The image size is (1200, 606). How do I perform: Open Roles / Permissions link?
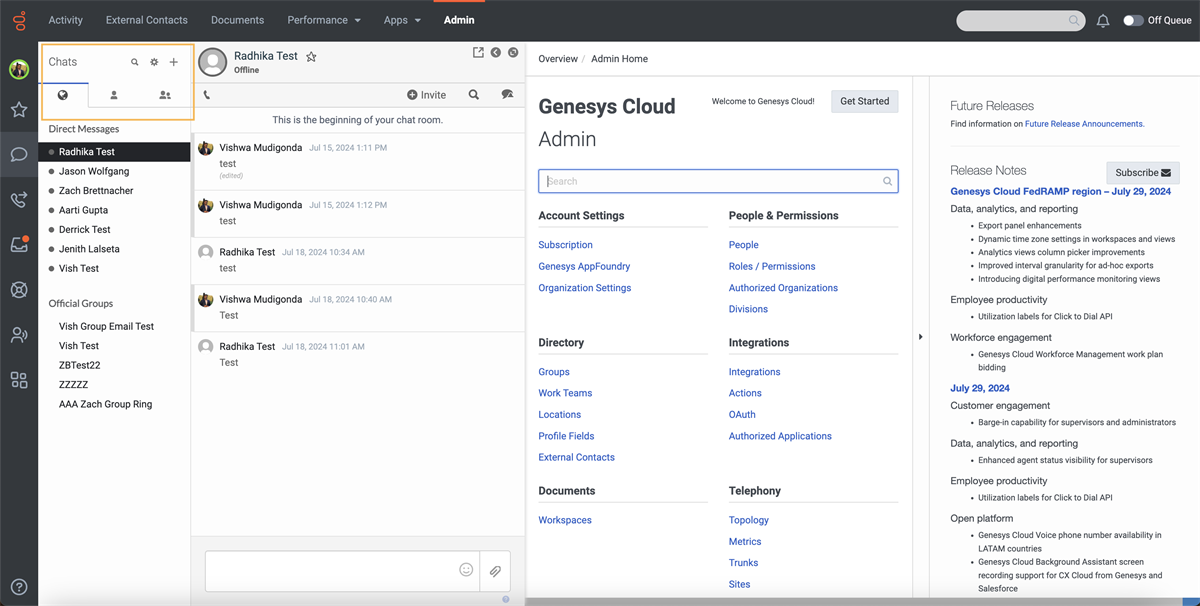771,266
